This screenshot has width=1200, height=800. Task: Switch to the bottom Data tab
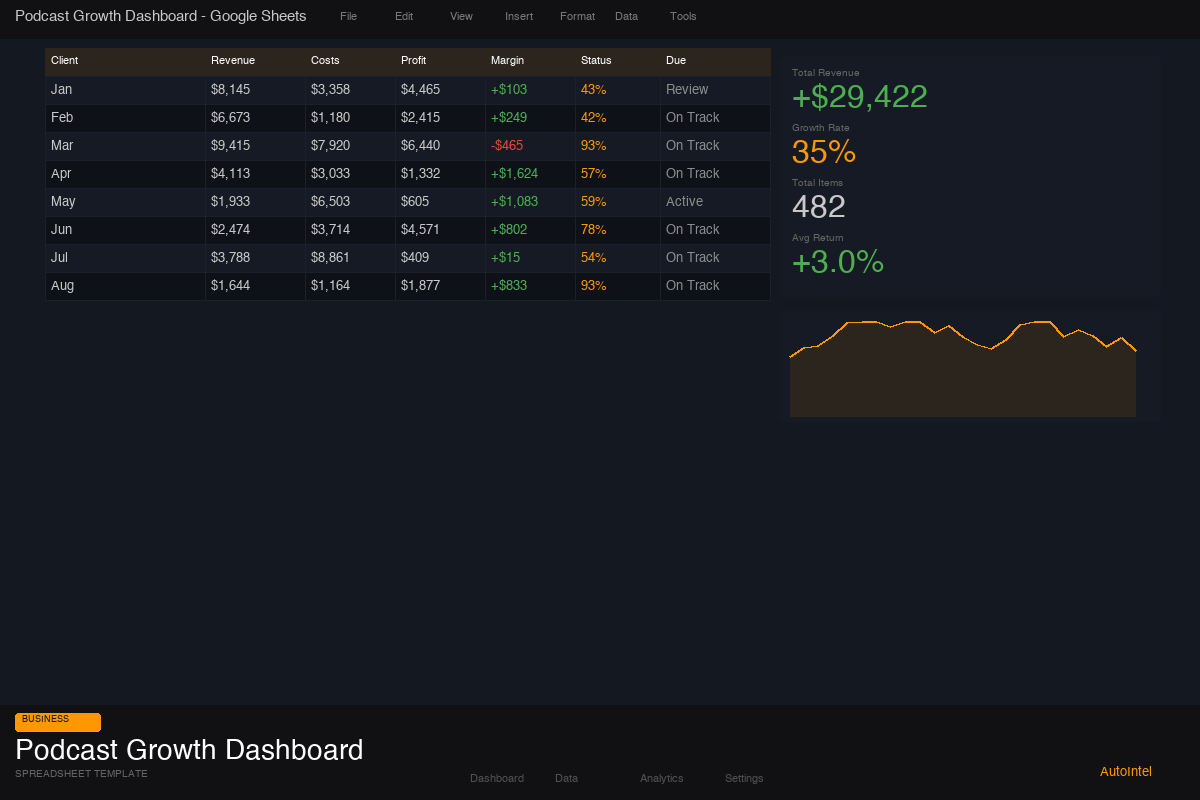point(566,778)
